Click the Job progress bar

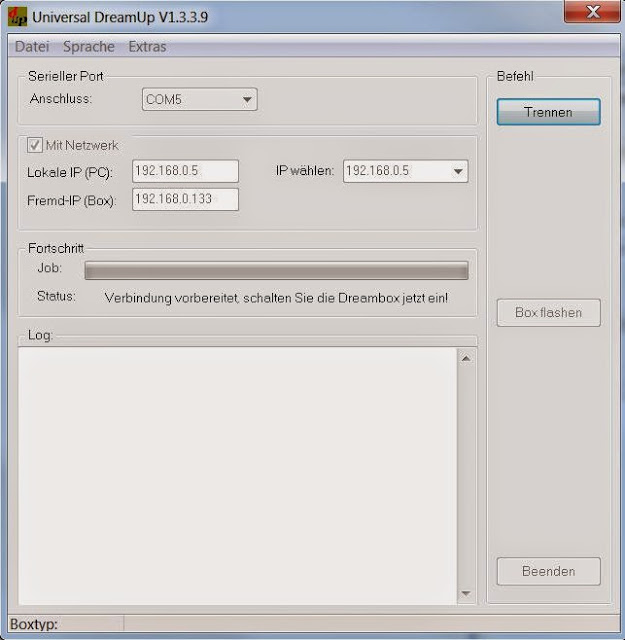click(276, 270)
